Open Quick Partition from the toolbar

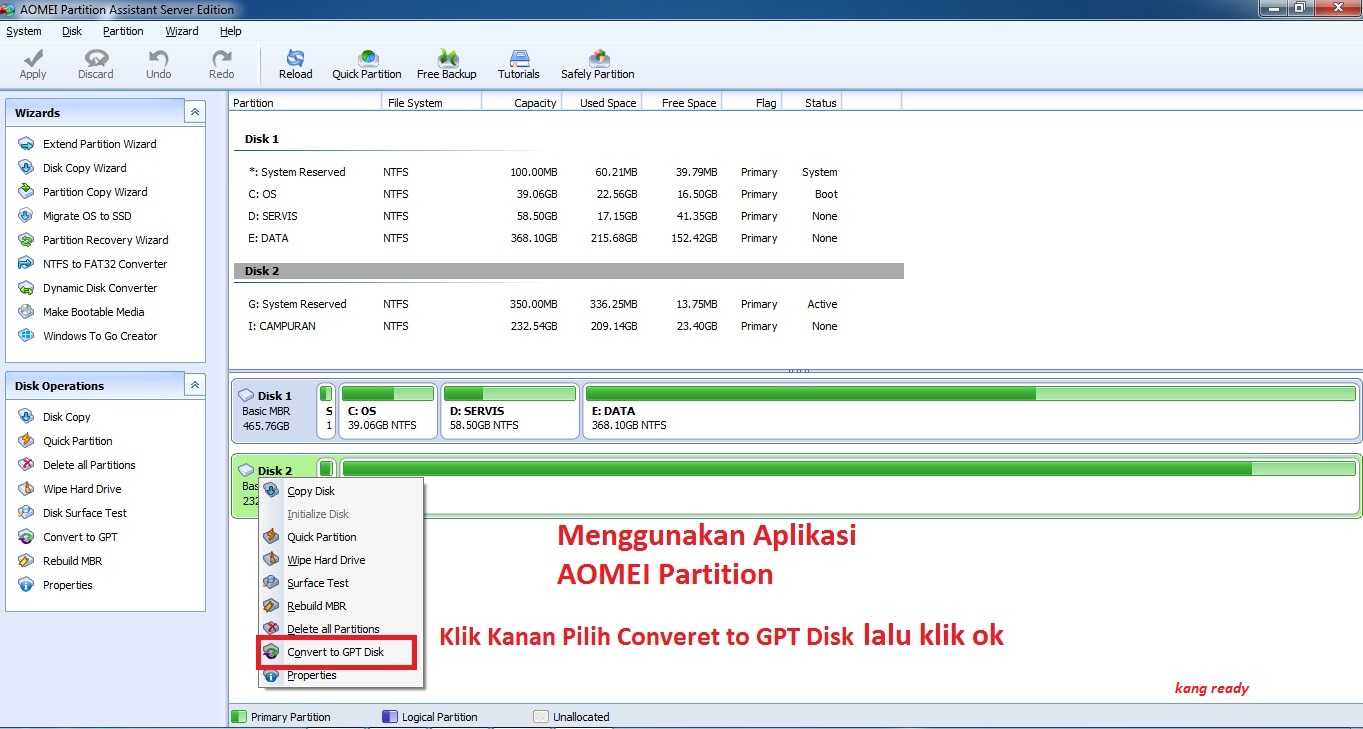367,64
